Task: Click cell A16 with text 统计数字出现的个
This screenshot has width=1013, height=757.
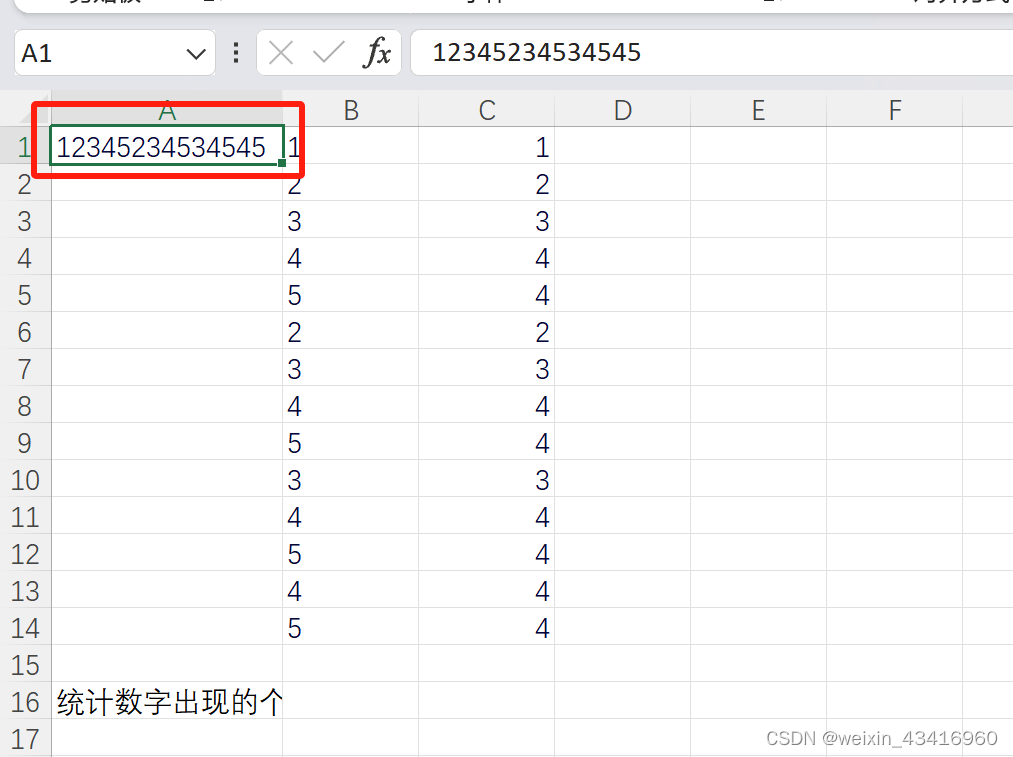Action: coord(167,702)
